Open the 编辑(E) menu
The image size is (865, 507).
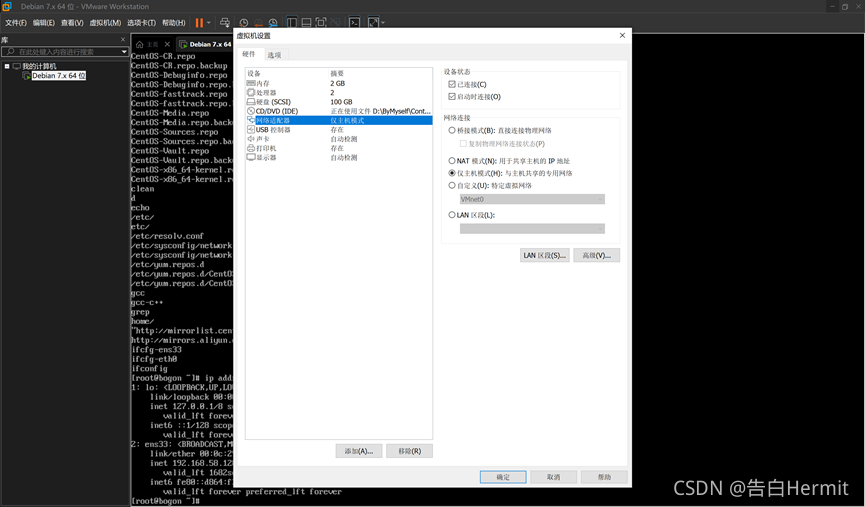[x=44, y=23]
